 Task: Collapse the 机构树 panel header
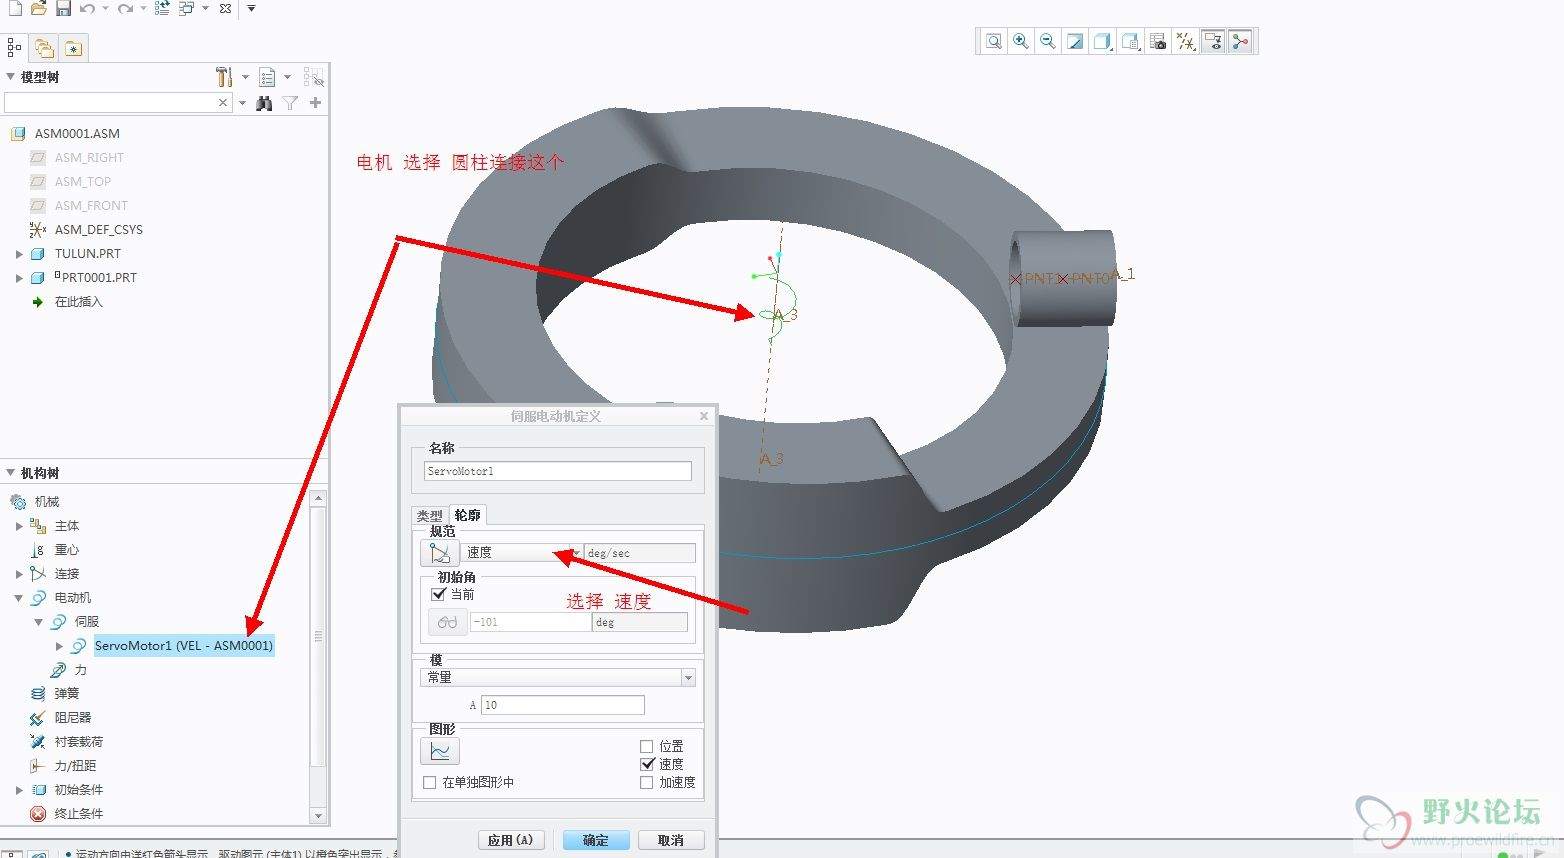coord(11,472)
